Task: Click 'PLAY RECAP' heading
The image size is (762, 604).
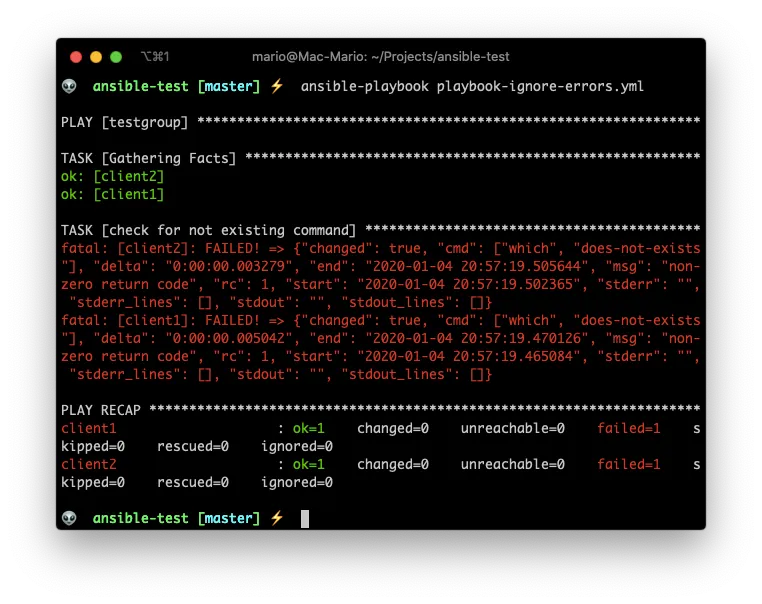Action: (101, 410)
